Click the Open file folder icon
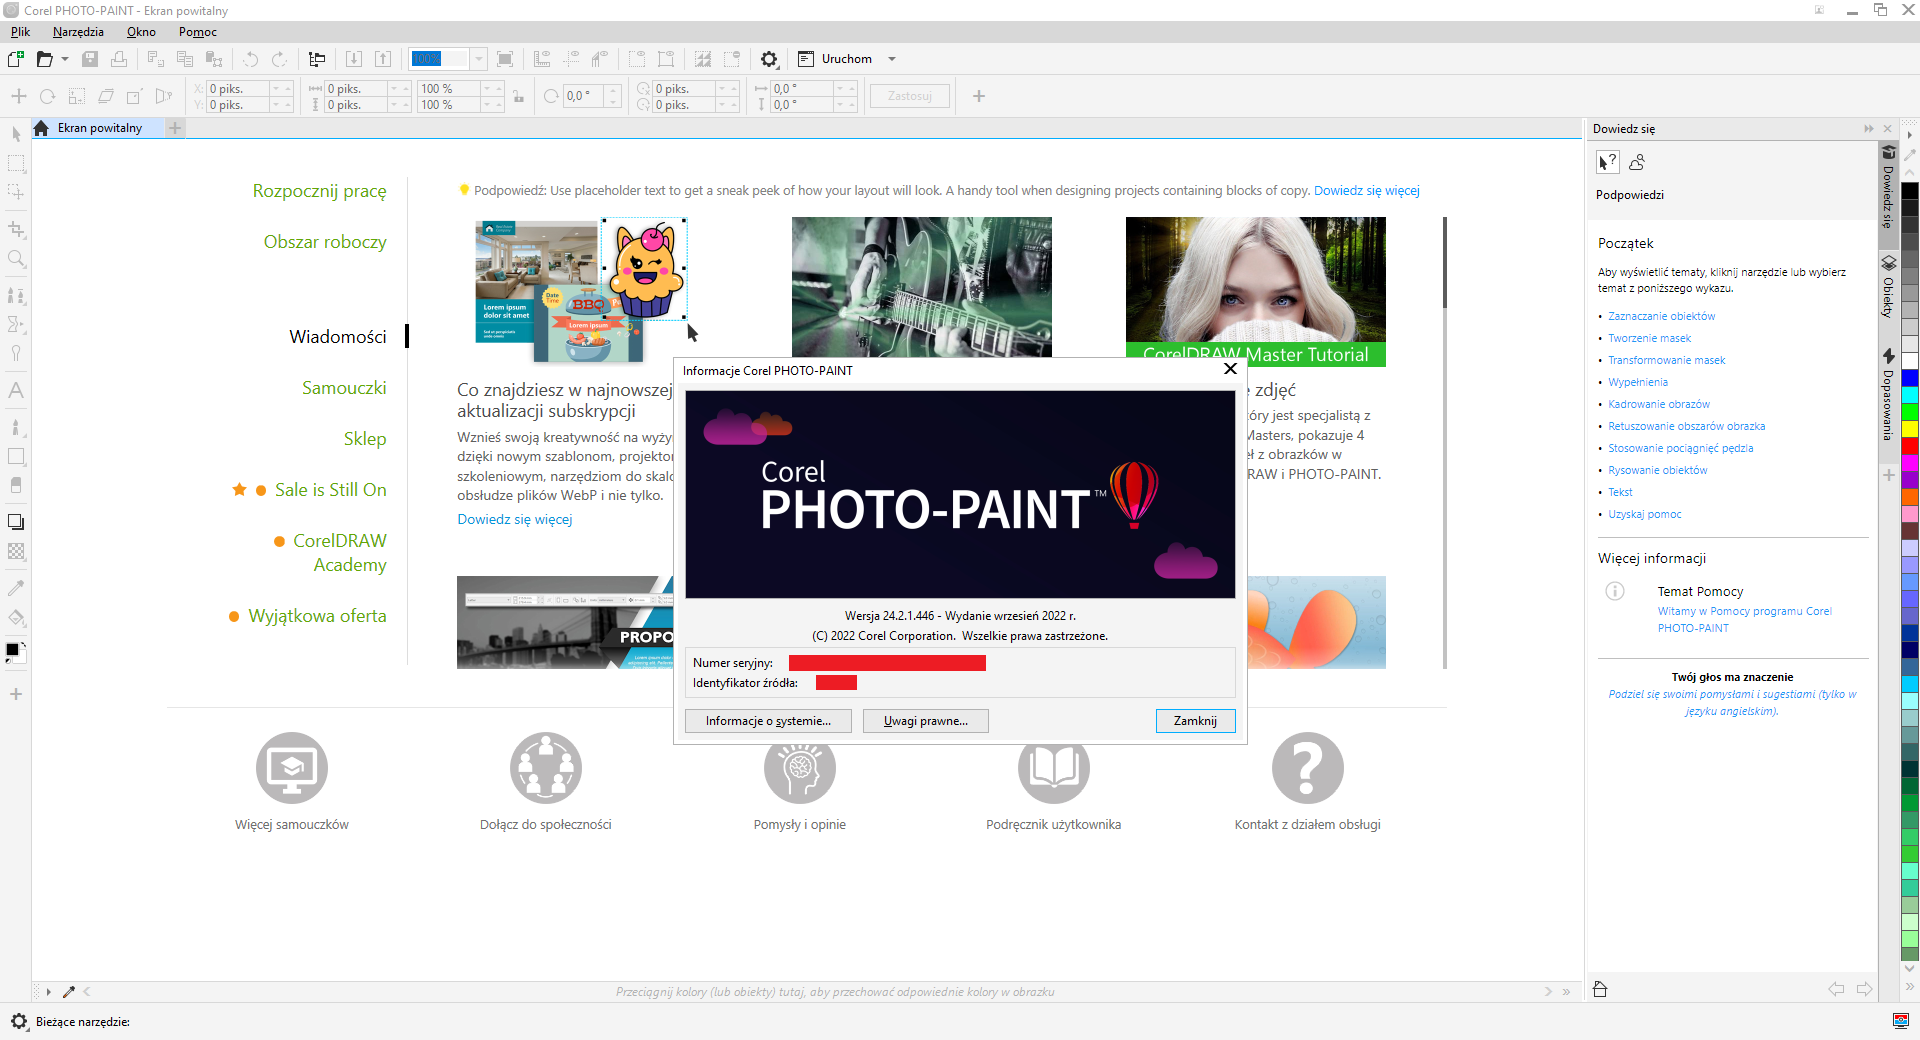This screenshot has height=1040, width=1920. [x=44, y=59]
